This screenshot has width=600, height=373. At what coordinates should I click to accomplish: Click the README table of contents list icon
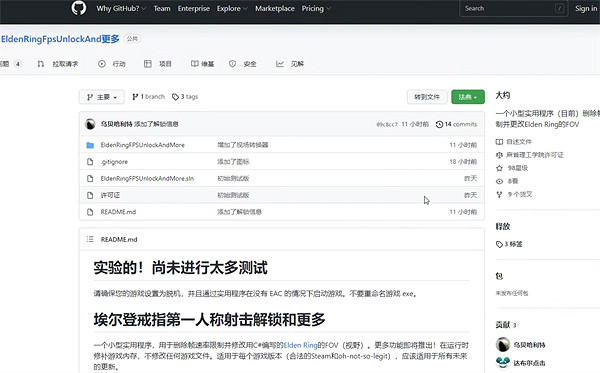[x=90, y=239]
